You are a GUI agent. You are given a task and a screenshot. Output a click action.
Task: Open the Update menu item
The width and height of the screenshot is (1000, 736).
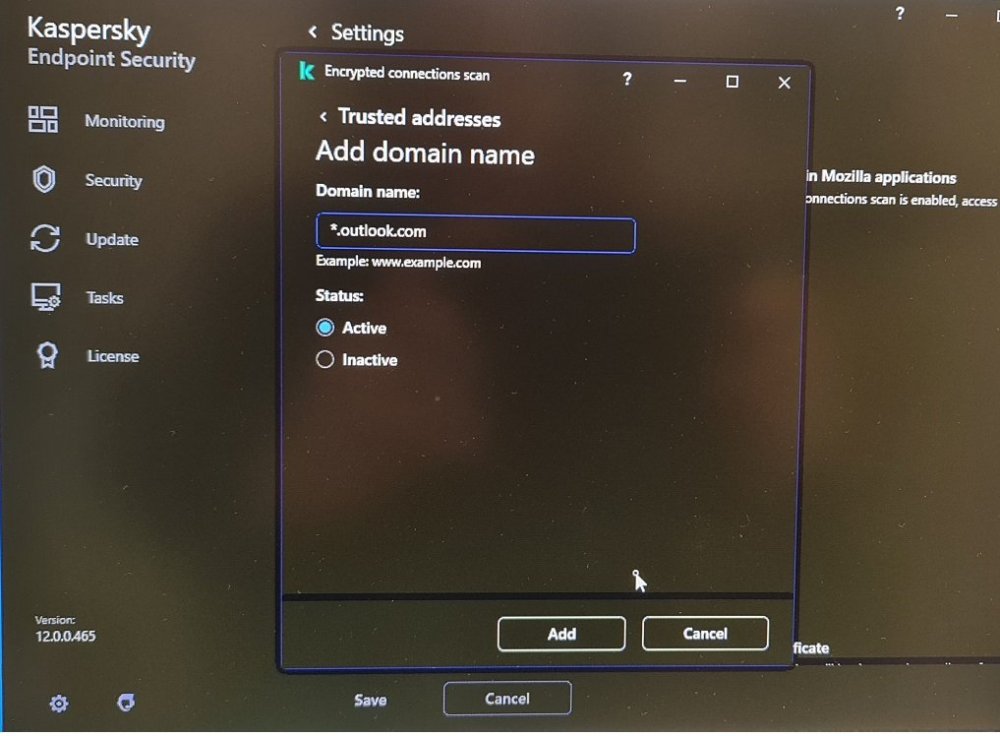point(112,239)
